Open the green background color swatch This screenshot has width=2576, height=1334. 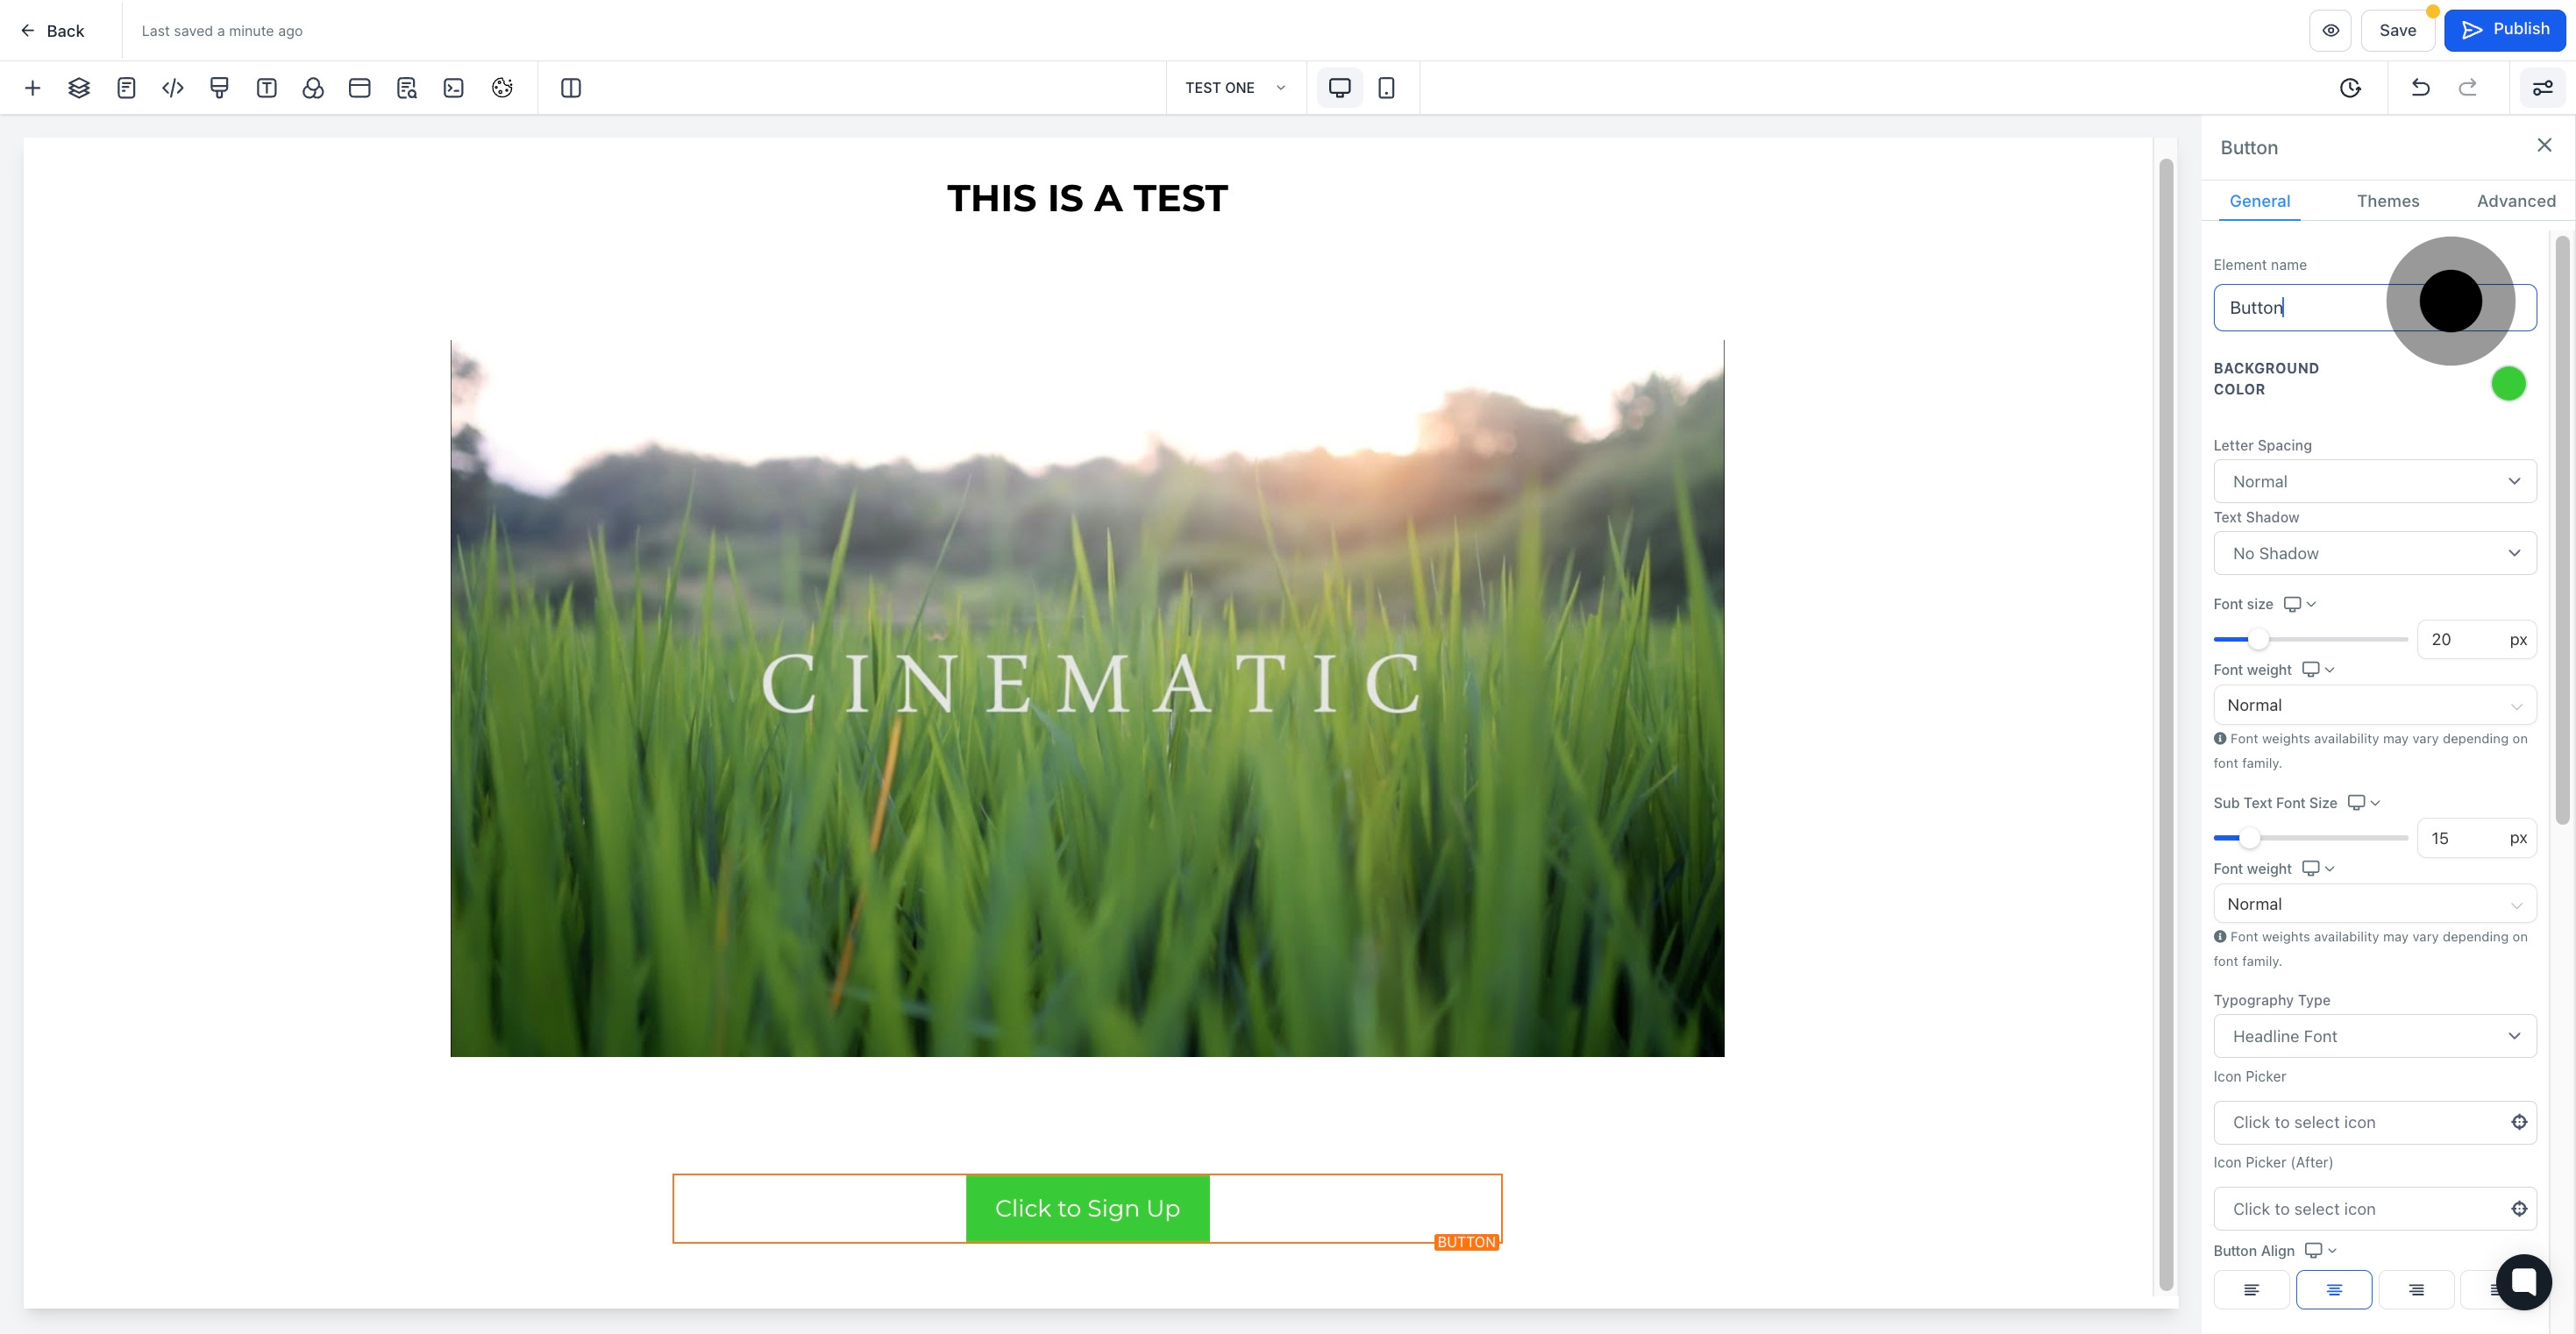2507,384
